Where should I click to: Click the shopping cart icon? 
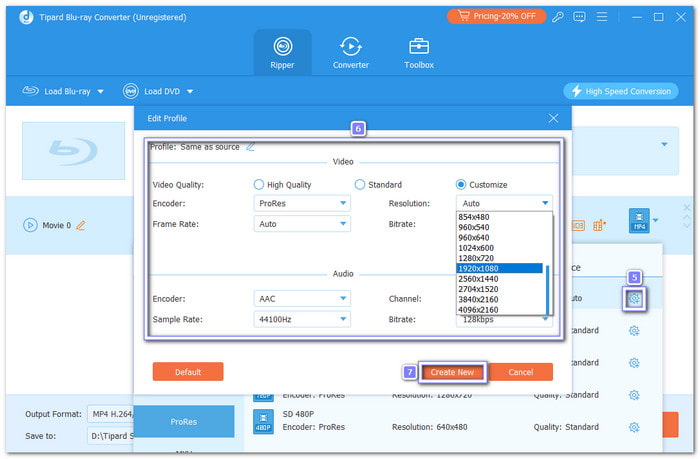[x=464, y=16]
